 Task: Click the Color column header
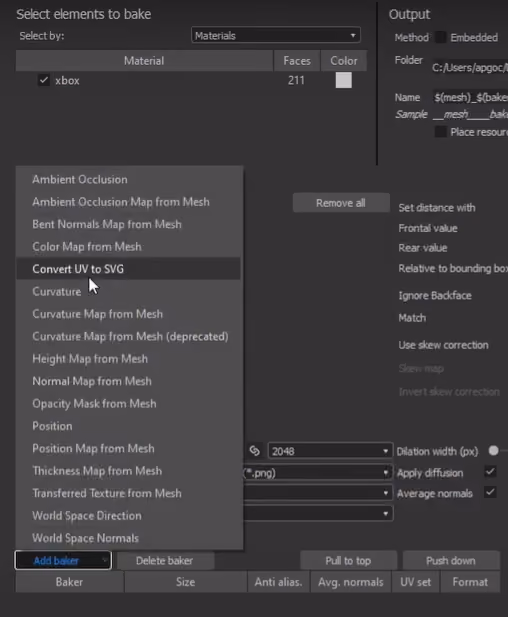tap(344, 61)
